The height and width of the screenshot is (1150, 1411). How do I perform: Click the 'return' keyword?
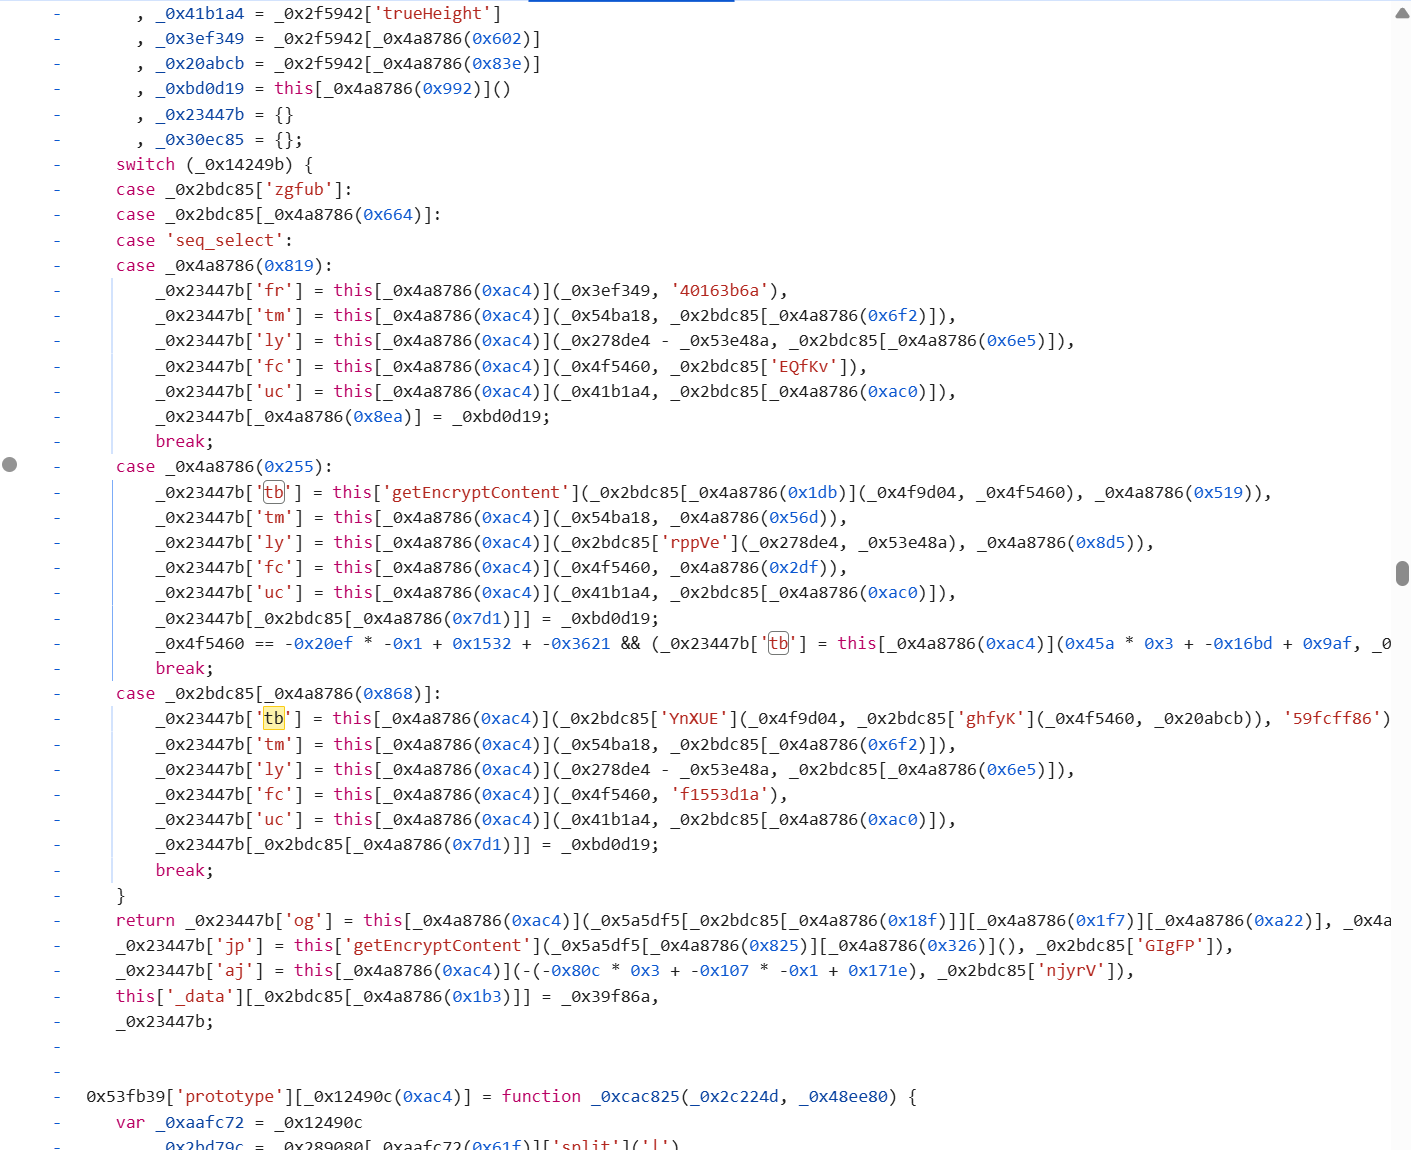(145, 921)
